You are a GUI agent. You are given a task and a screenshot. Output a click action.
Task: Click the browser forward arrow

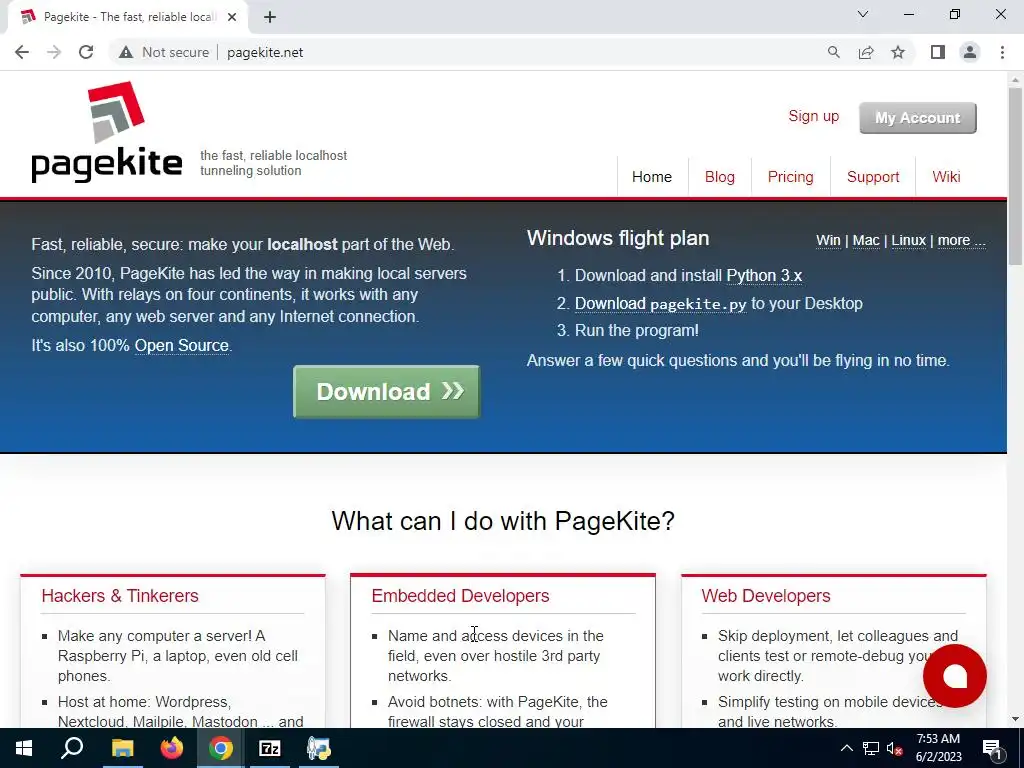pyautogui.click(x=54, y=52)
